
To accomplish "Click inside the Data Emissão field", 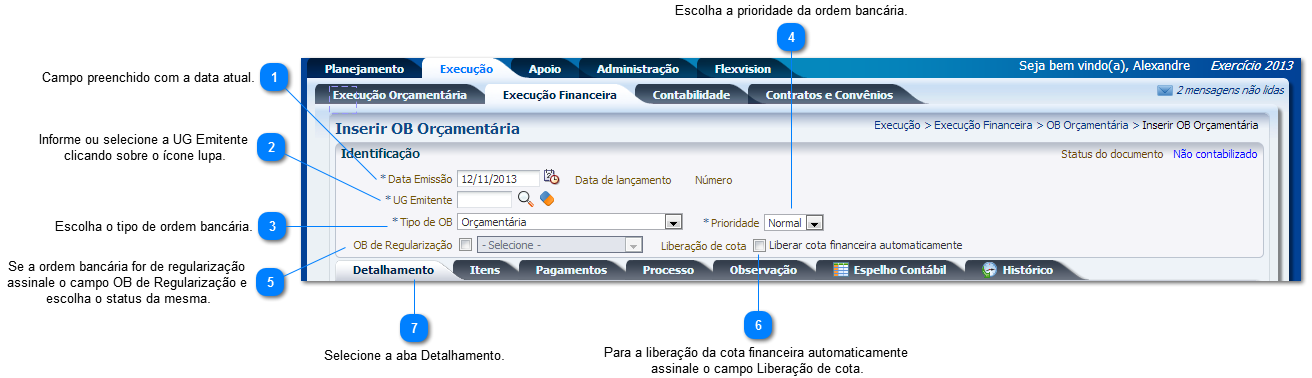I will click(x=498, y=179).
